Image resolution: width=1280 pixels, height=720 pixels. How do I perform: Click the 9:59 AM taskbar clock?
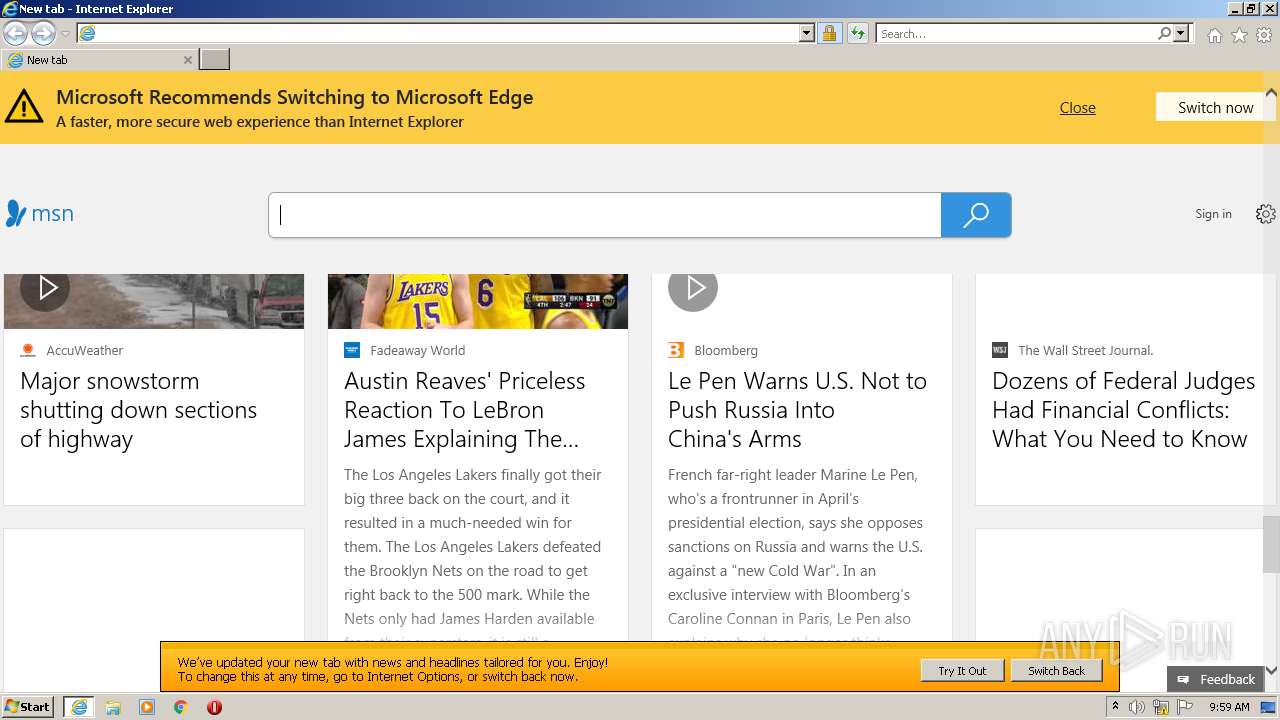pos(1229,707)
